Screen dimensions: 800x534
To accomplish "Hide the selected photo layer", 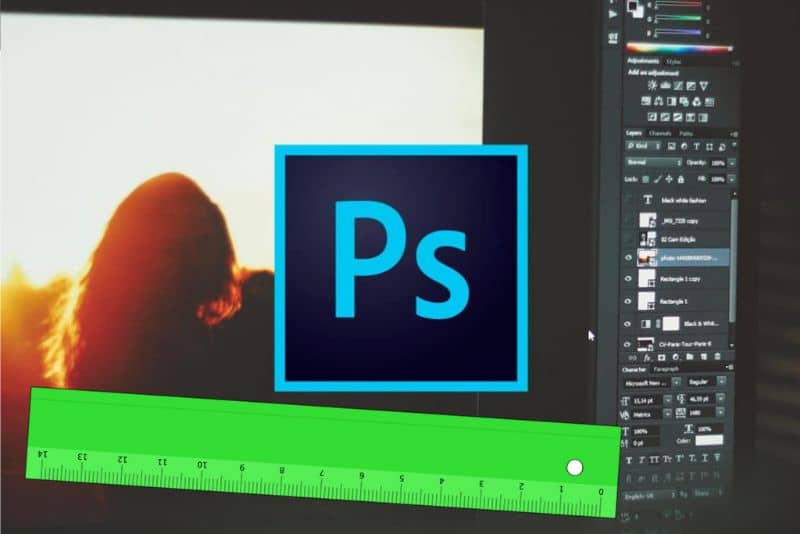I will click(628, 258).
